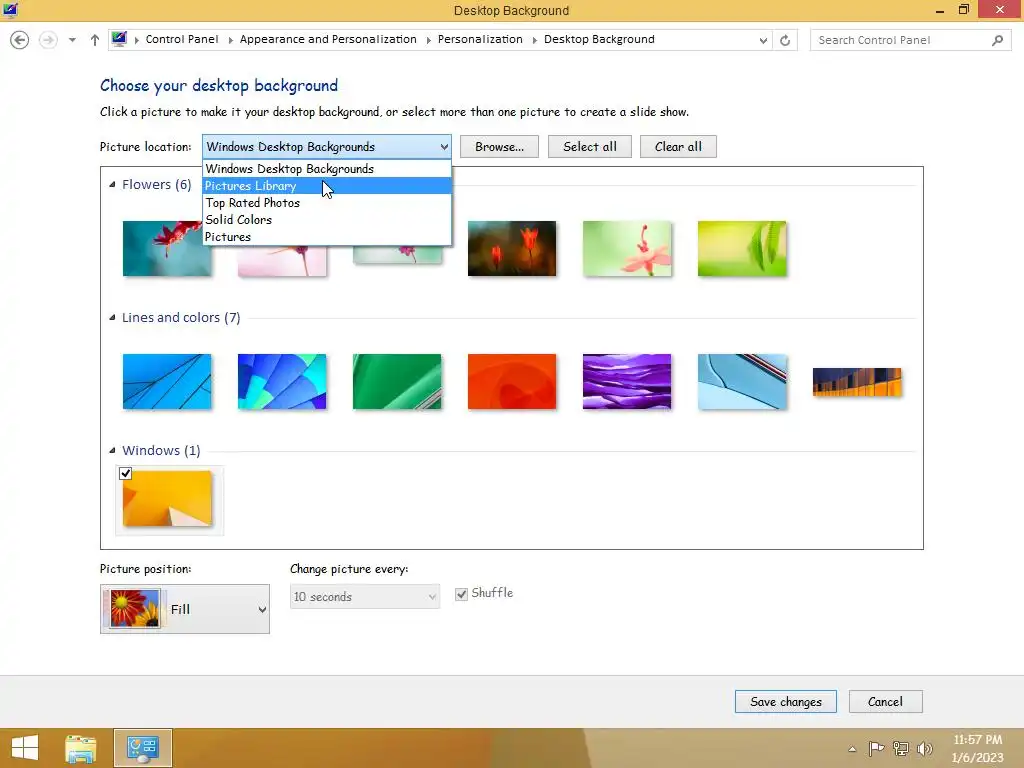Open File Explorer from the taskbar
Screen dimensions: 1024x768
coord(80,748)
